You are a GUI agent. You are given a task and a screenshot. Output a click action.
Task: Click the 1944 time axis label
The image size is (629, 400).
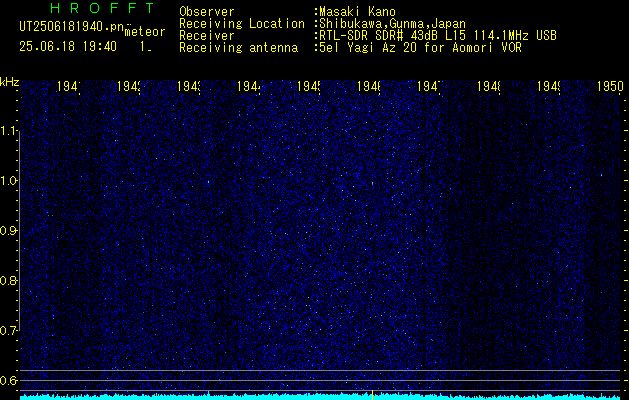click(x=249, y=87)
